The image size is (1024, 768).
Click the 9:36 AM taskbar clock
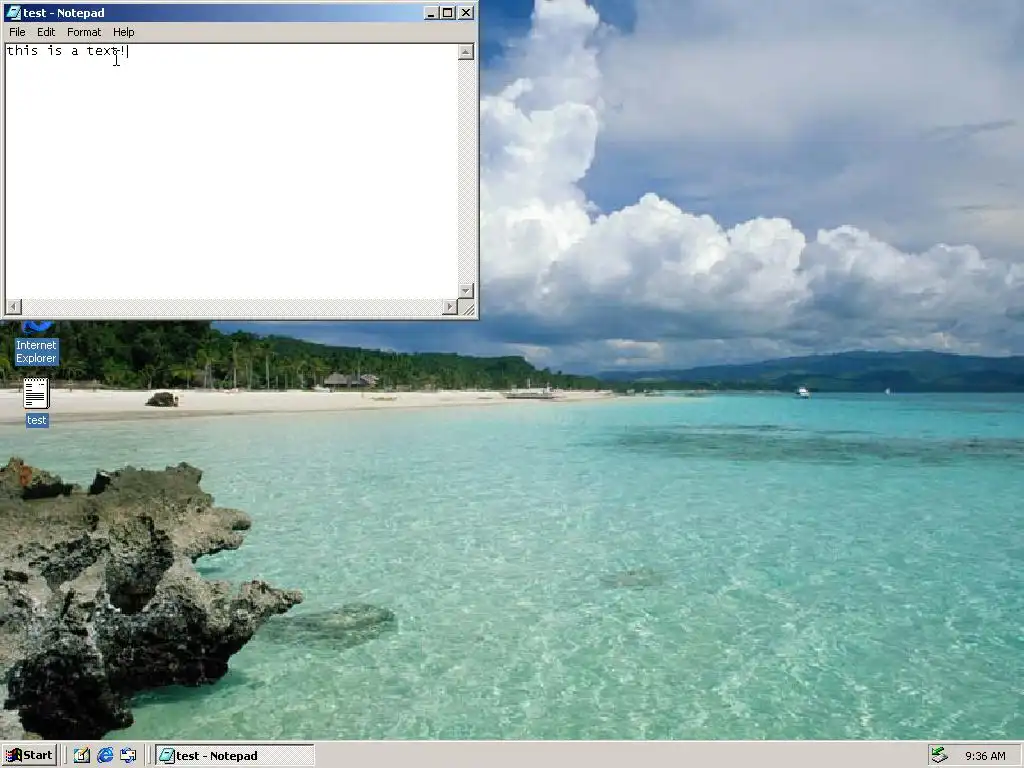pyautogui.click(x=985, y=756)
